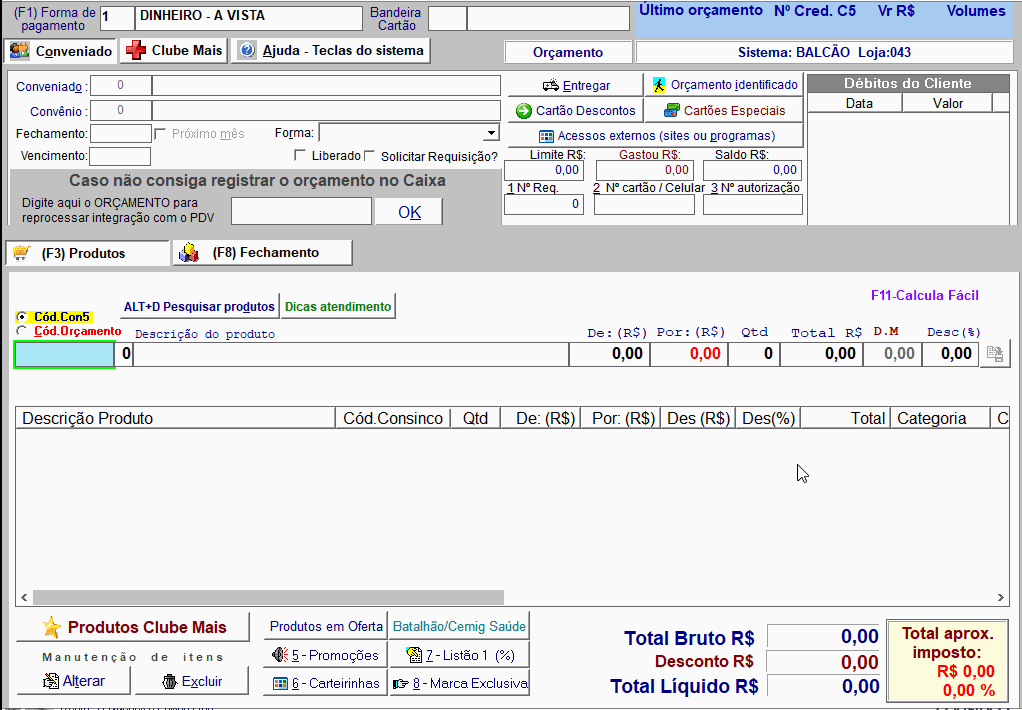Select the Cód.Orçamento radio button

pyautogui.click(x=22, y=331)
